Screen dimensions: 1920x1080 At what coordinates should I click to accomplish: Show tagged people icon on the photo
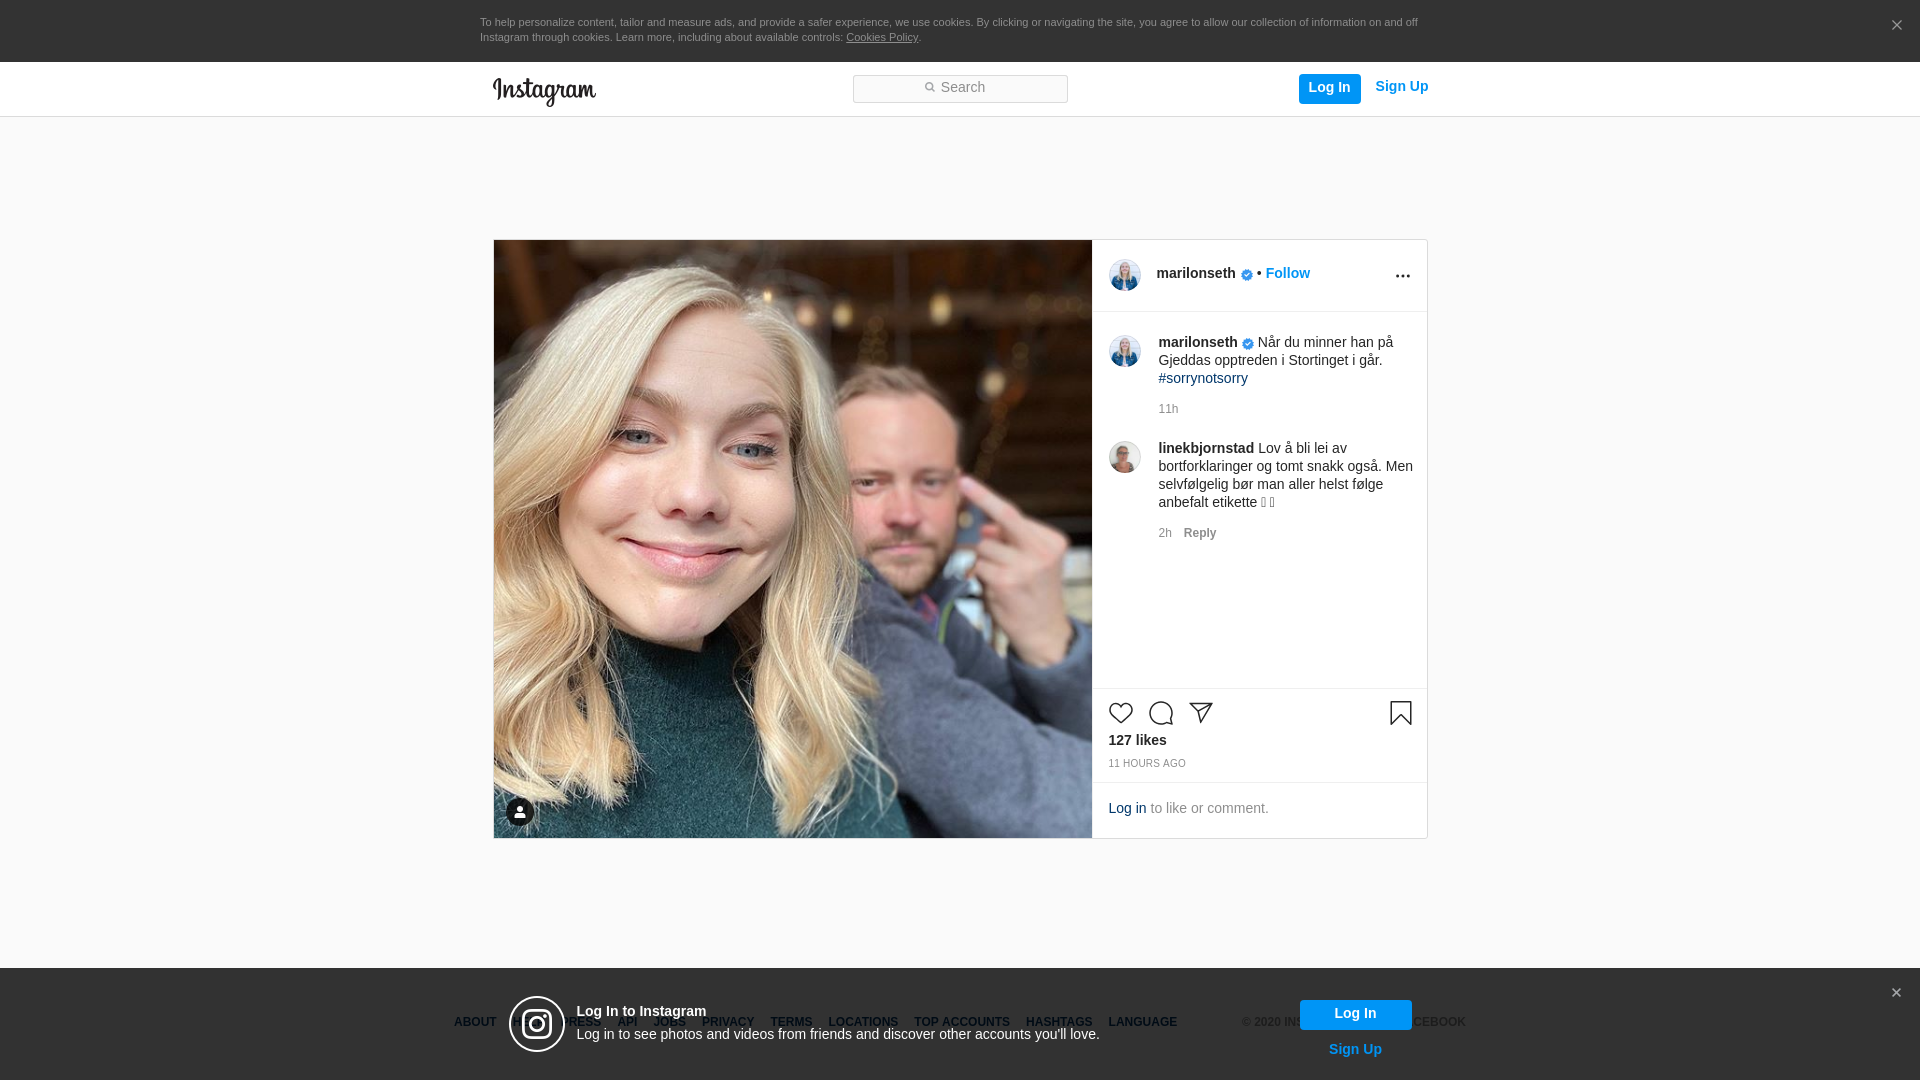pos(519,812)
